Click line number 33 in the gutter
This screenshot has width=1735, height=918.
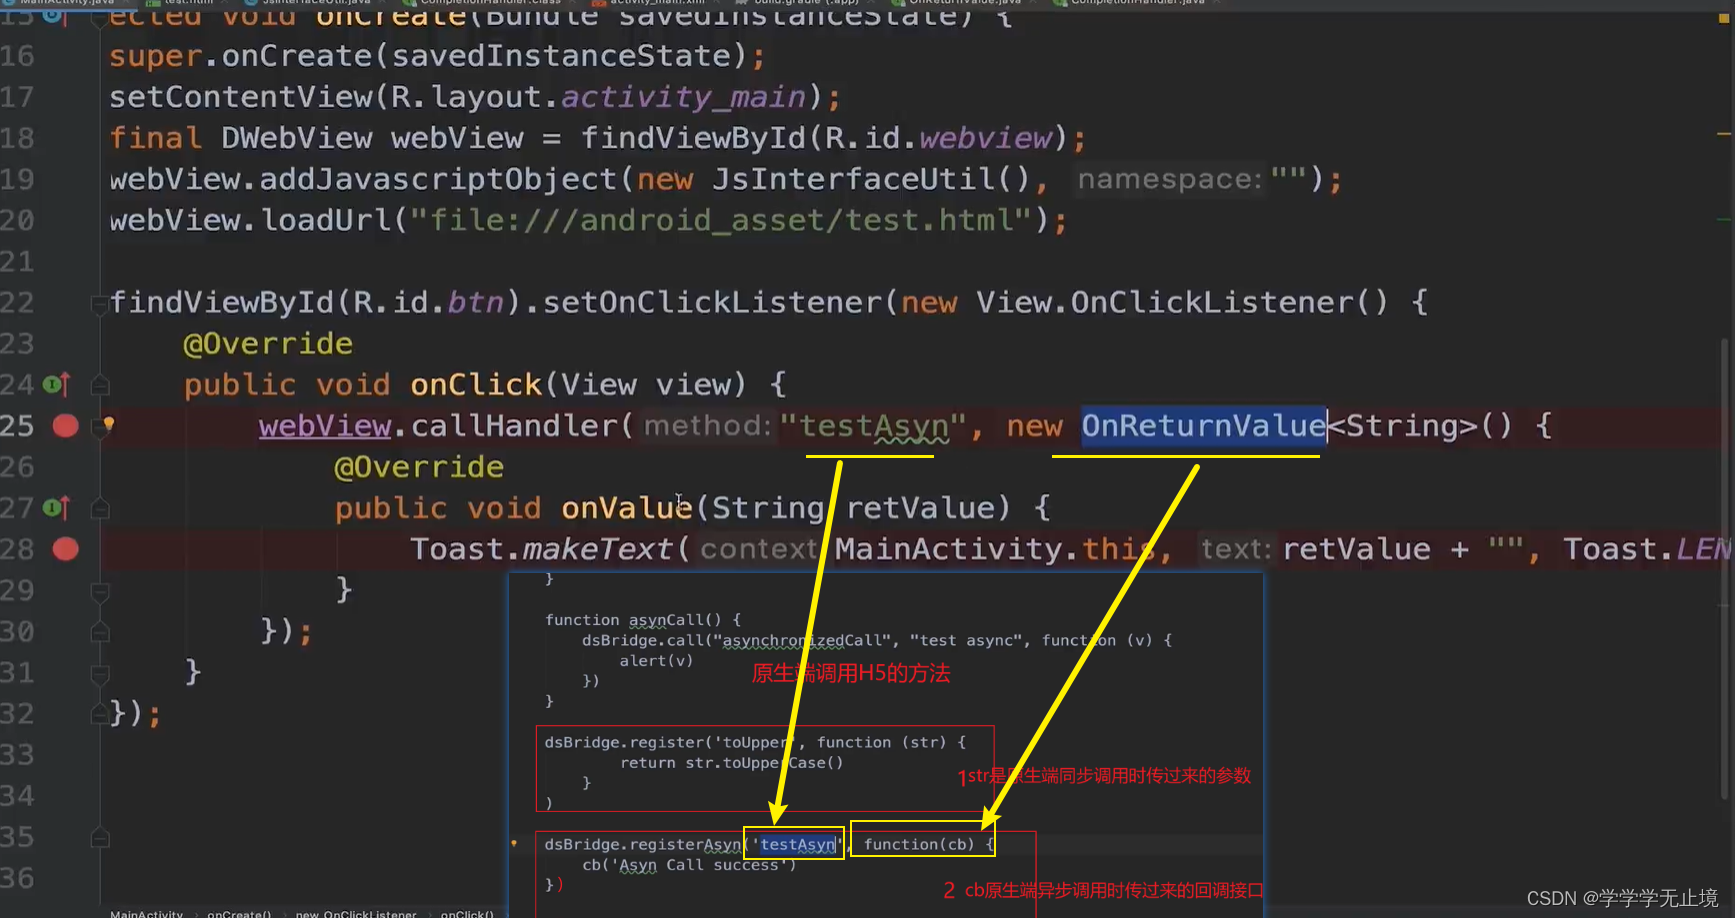(x=17, y=755)
